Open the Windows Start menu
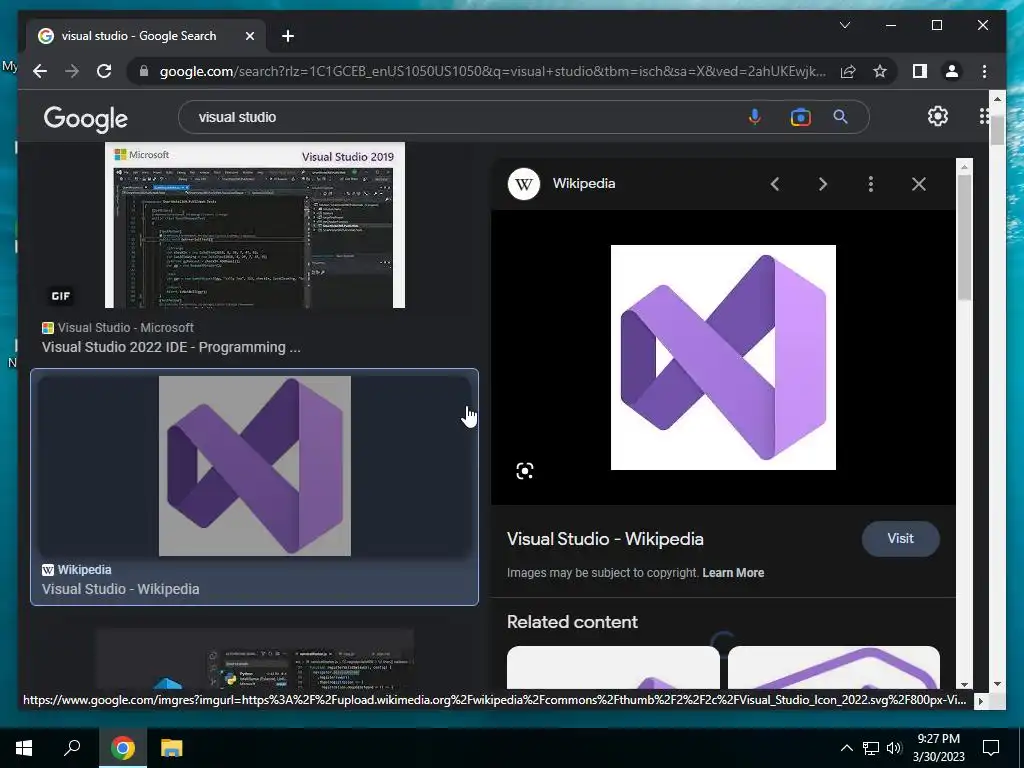1024x768 pixels. [x=24, y=748]
